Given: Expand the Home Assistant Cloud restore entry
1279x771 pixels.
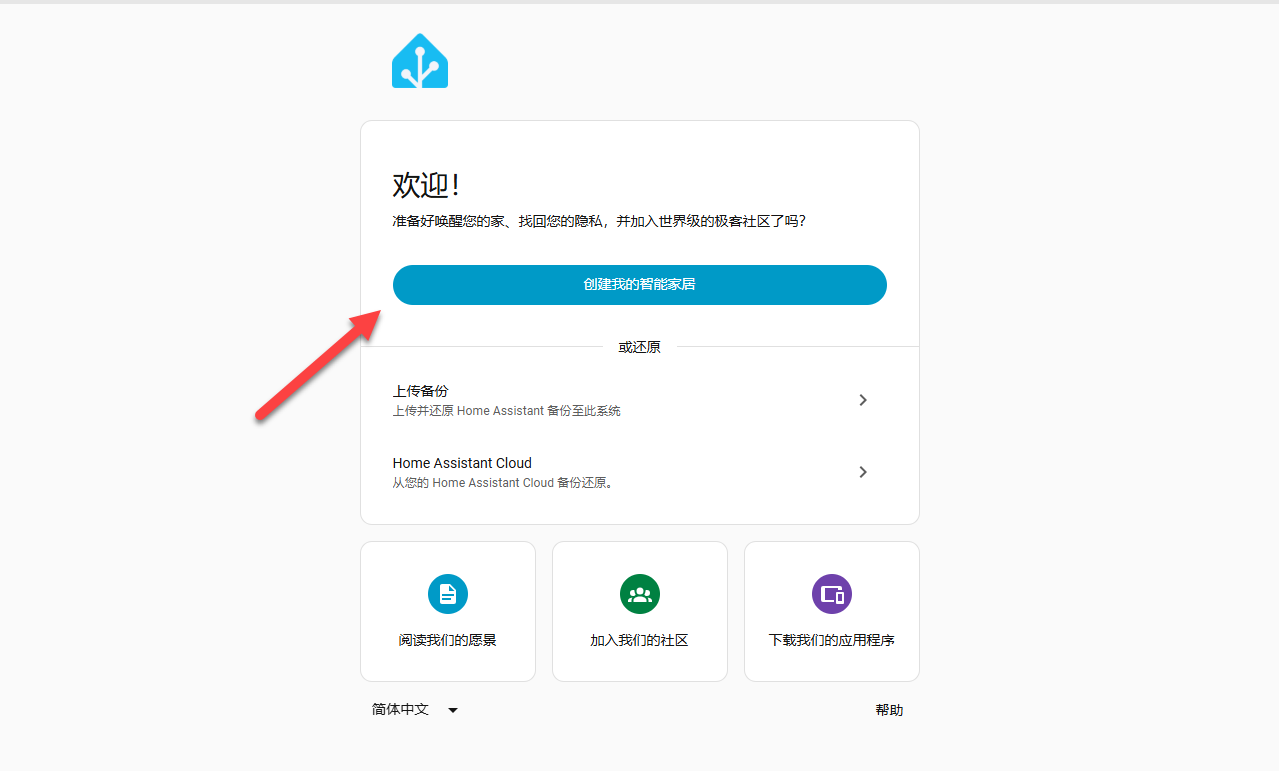Looking at the screenshot, I should tap(462, 463).
